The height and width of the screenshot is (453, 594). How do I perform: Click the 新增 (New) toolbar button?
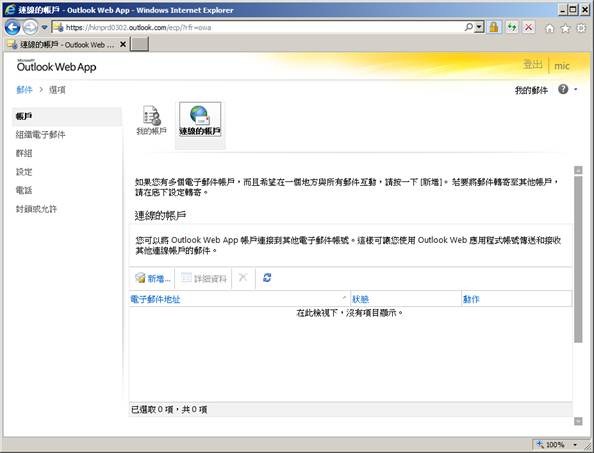(x=152, y=278)
